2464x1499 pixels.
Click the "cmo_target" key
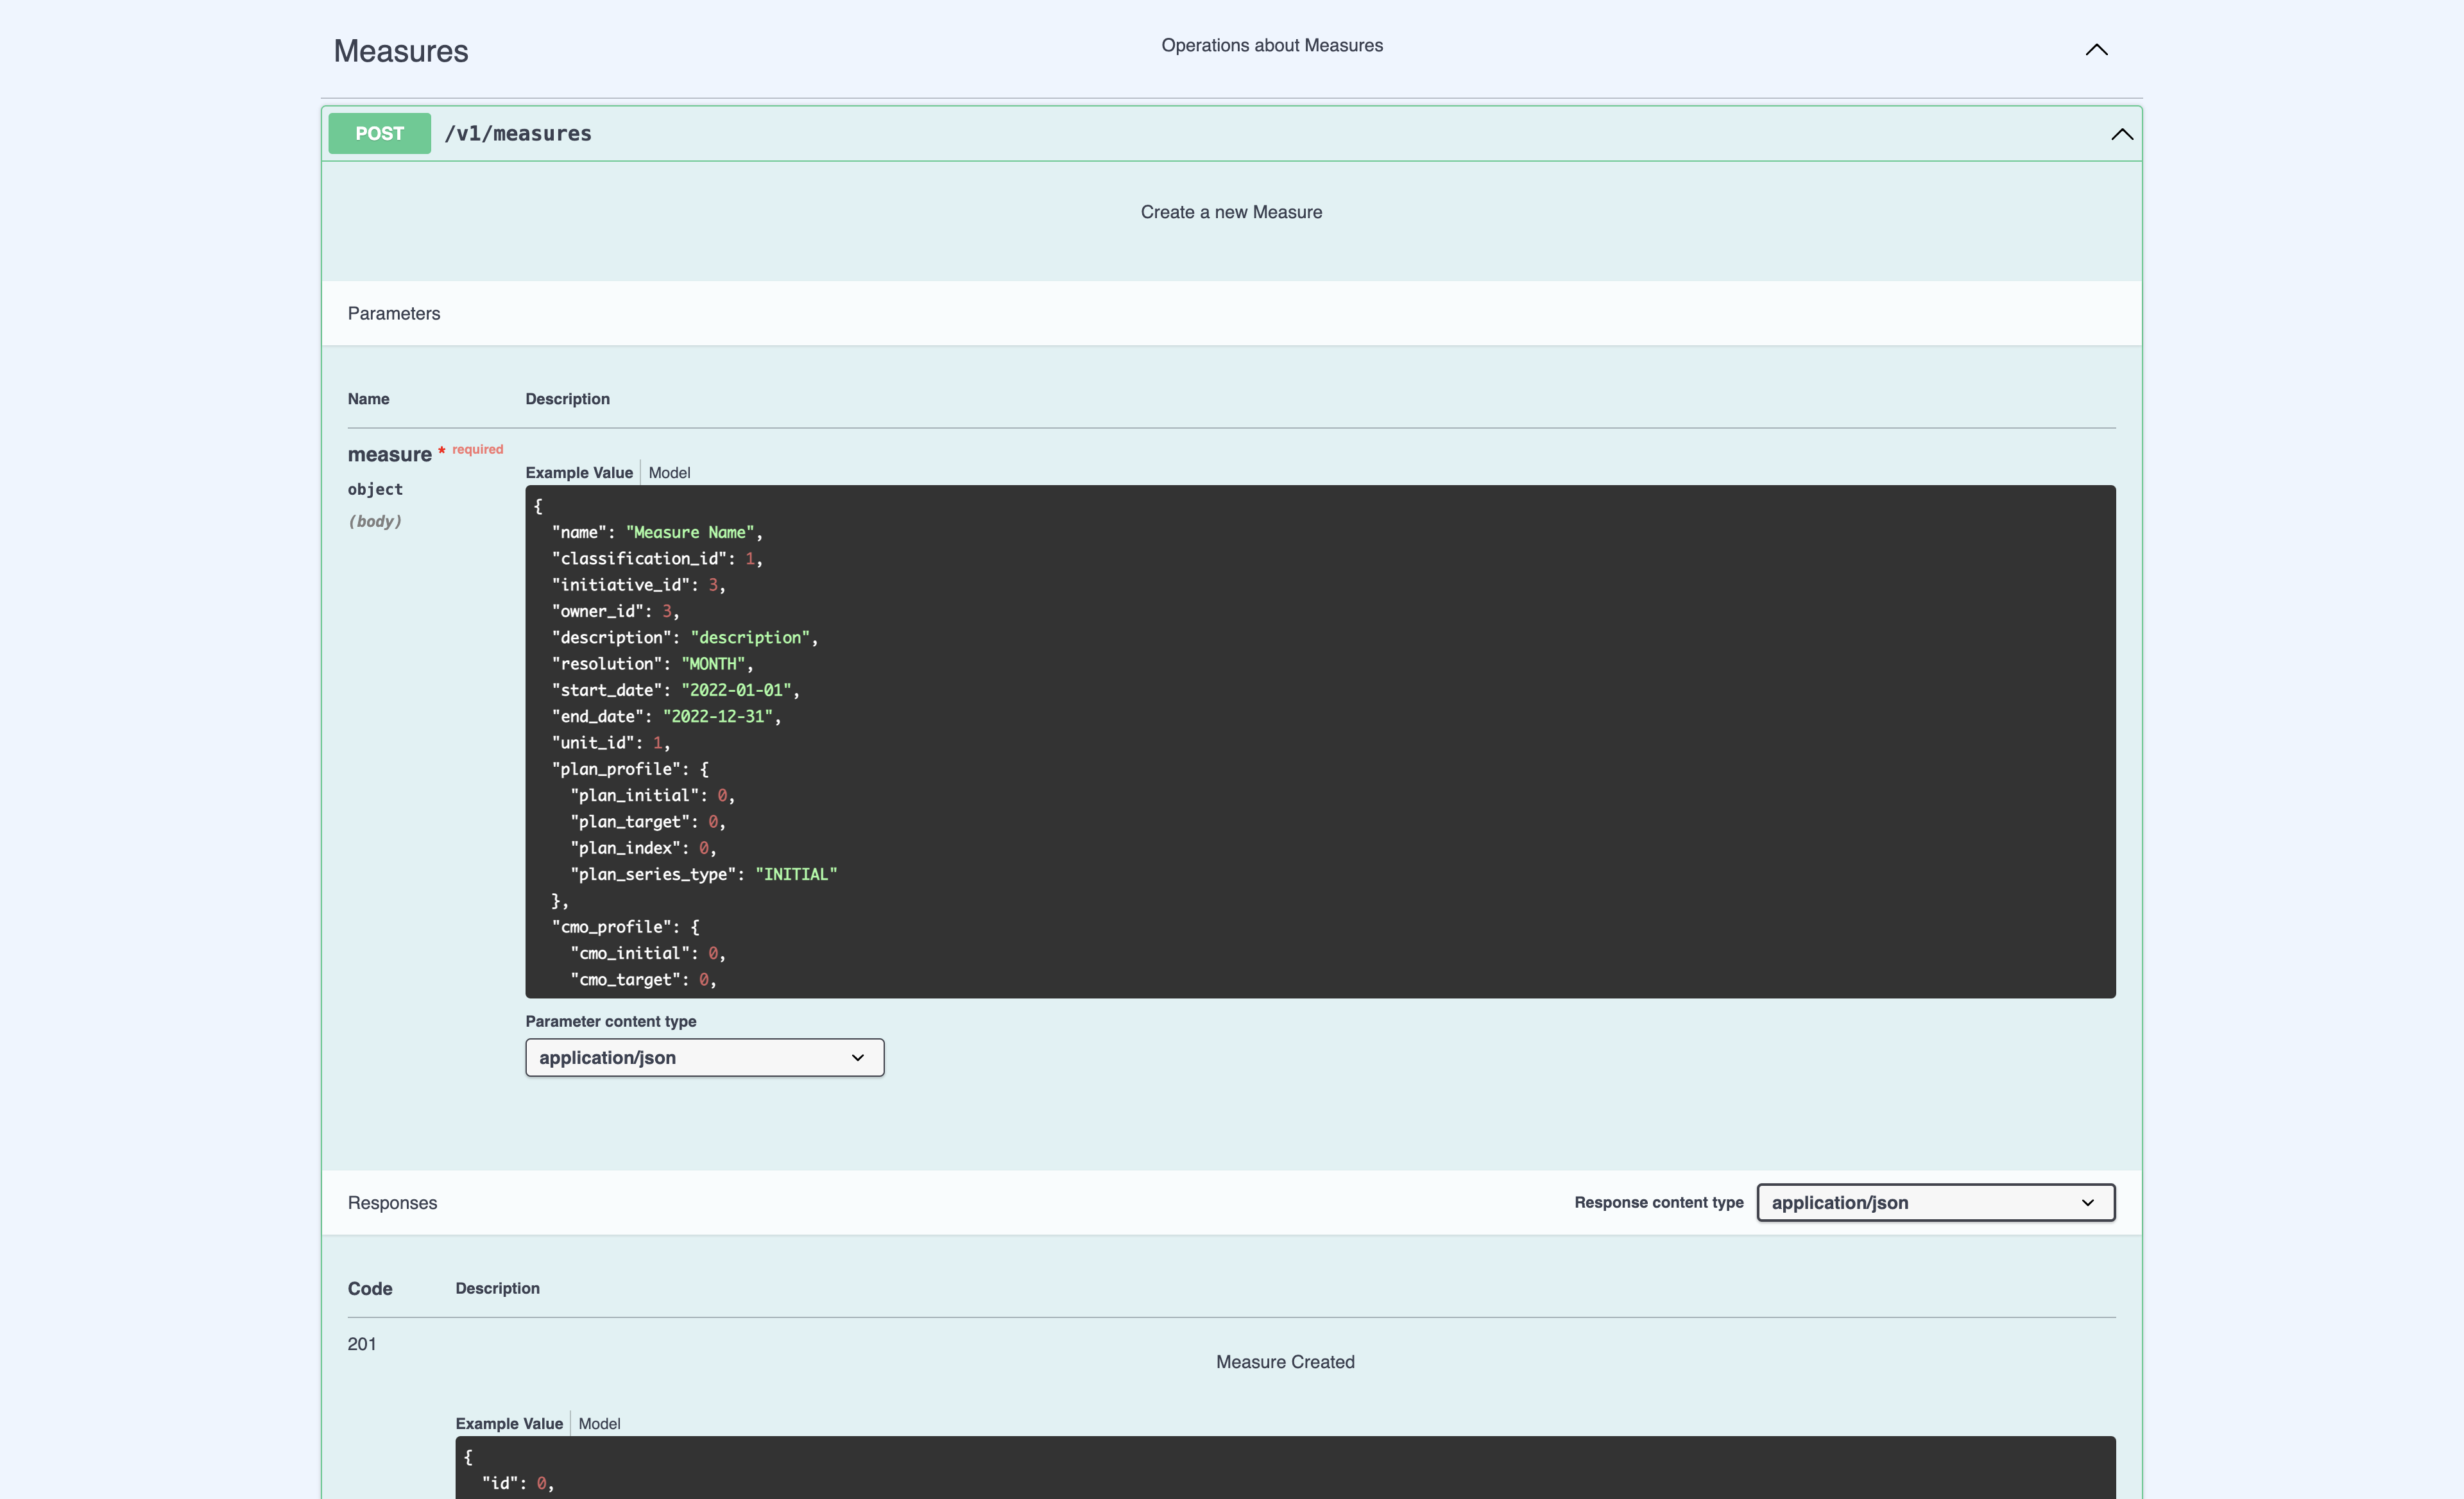pos(625,979)
